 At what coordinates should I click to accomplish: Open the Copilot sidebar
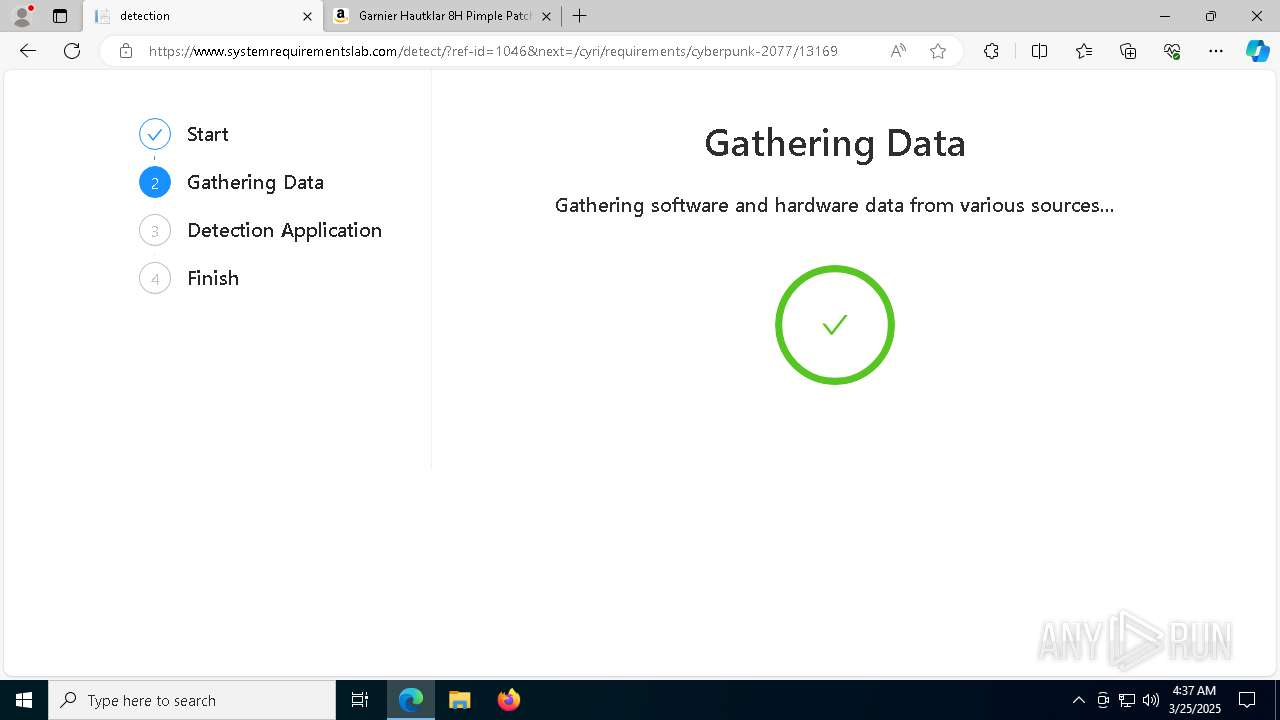point(1257,51)
